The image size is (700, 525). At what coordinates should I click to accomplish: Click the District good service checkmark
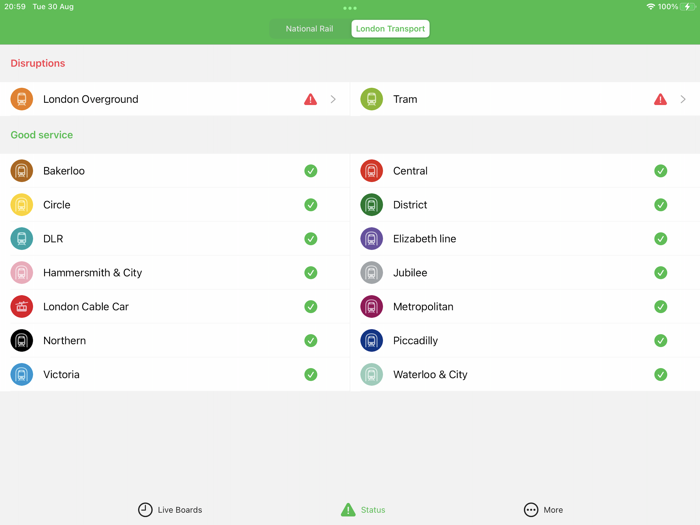click(x=661, y=205)
